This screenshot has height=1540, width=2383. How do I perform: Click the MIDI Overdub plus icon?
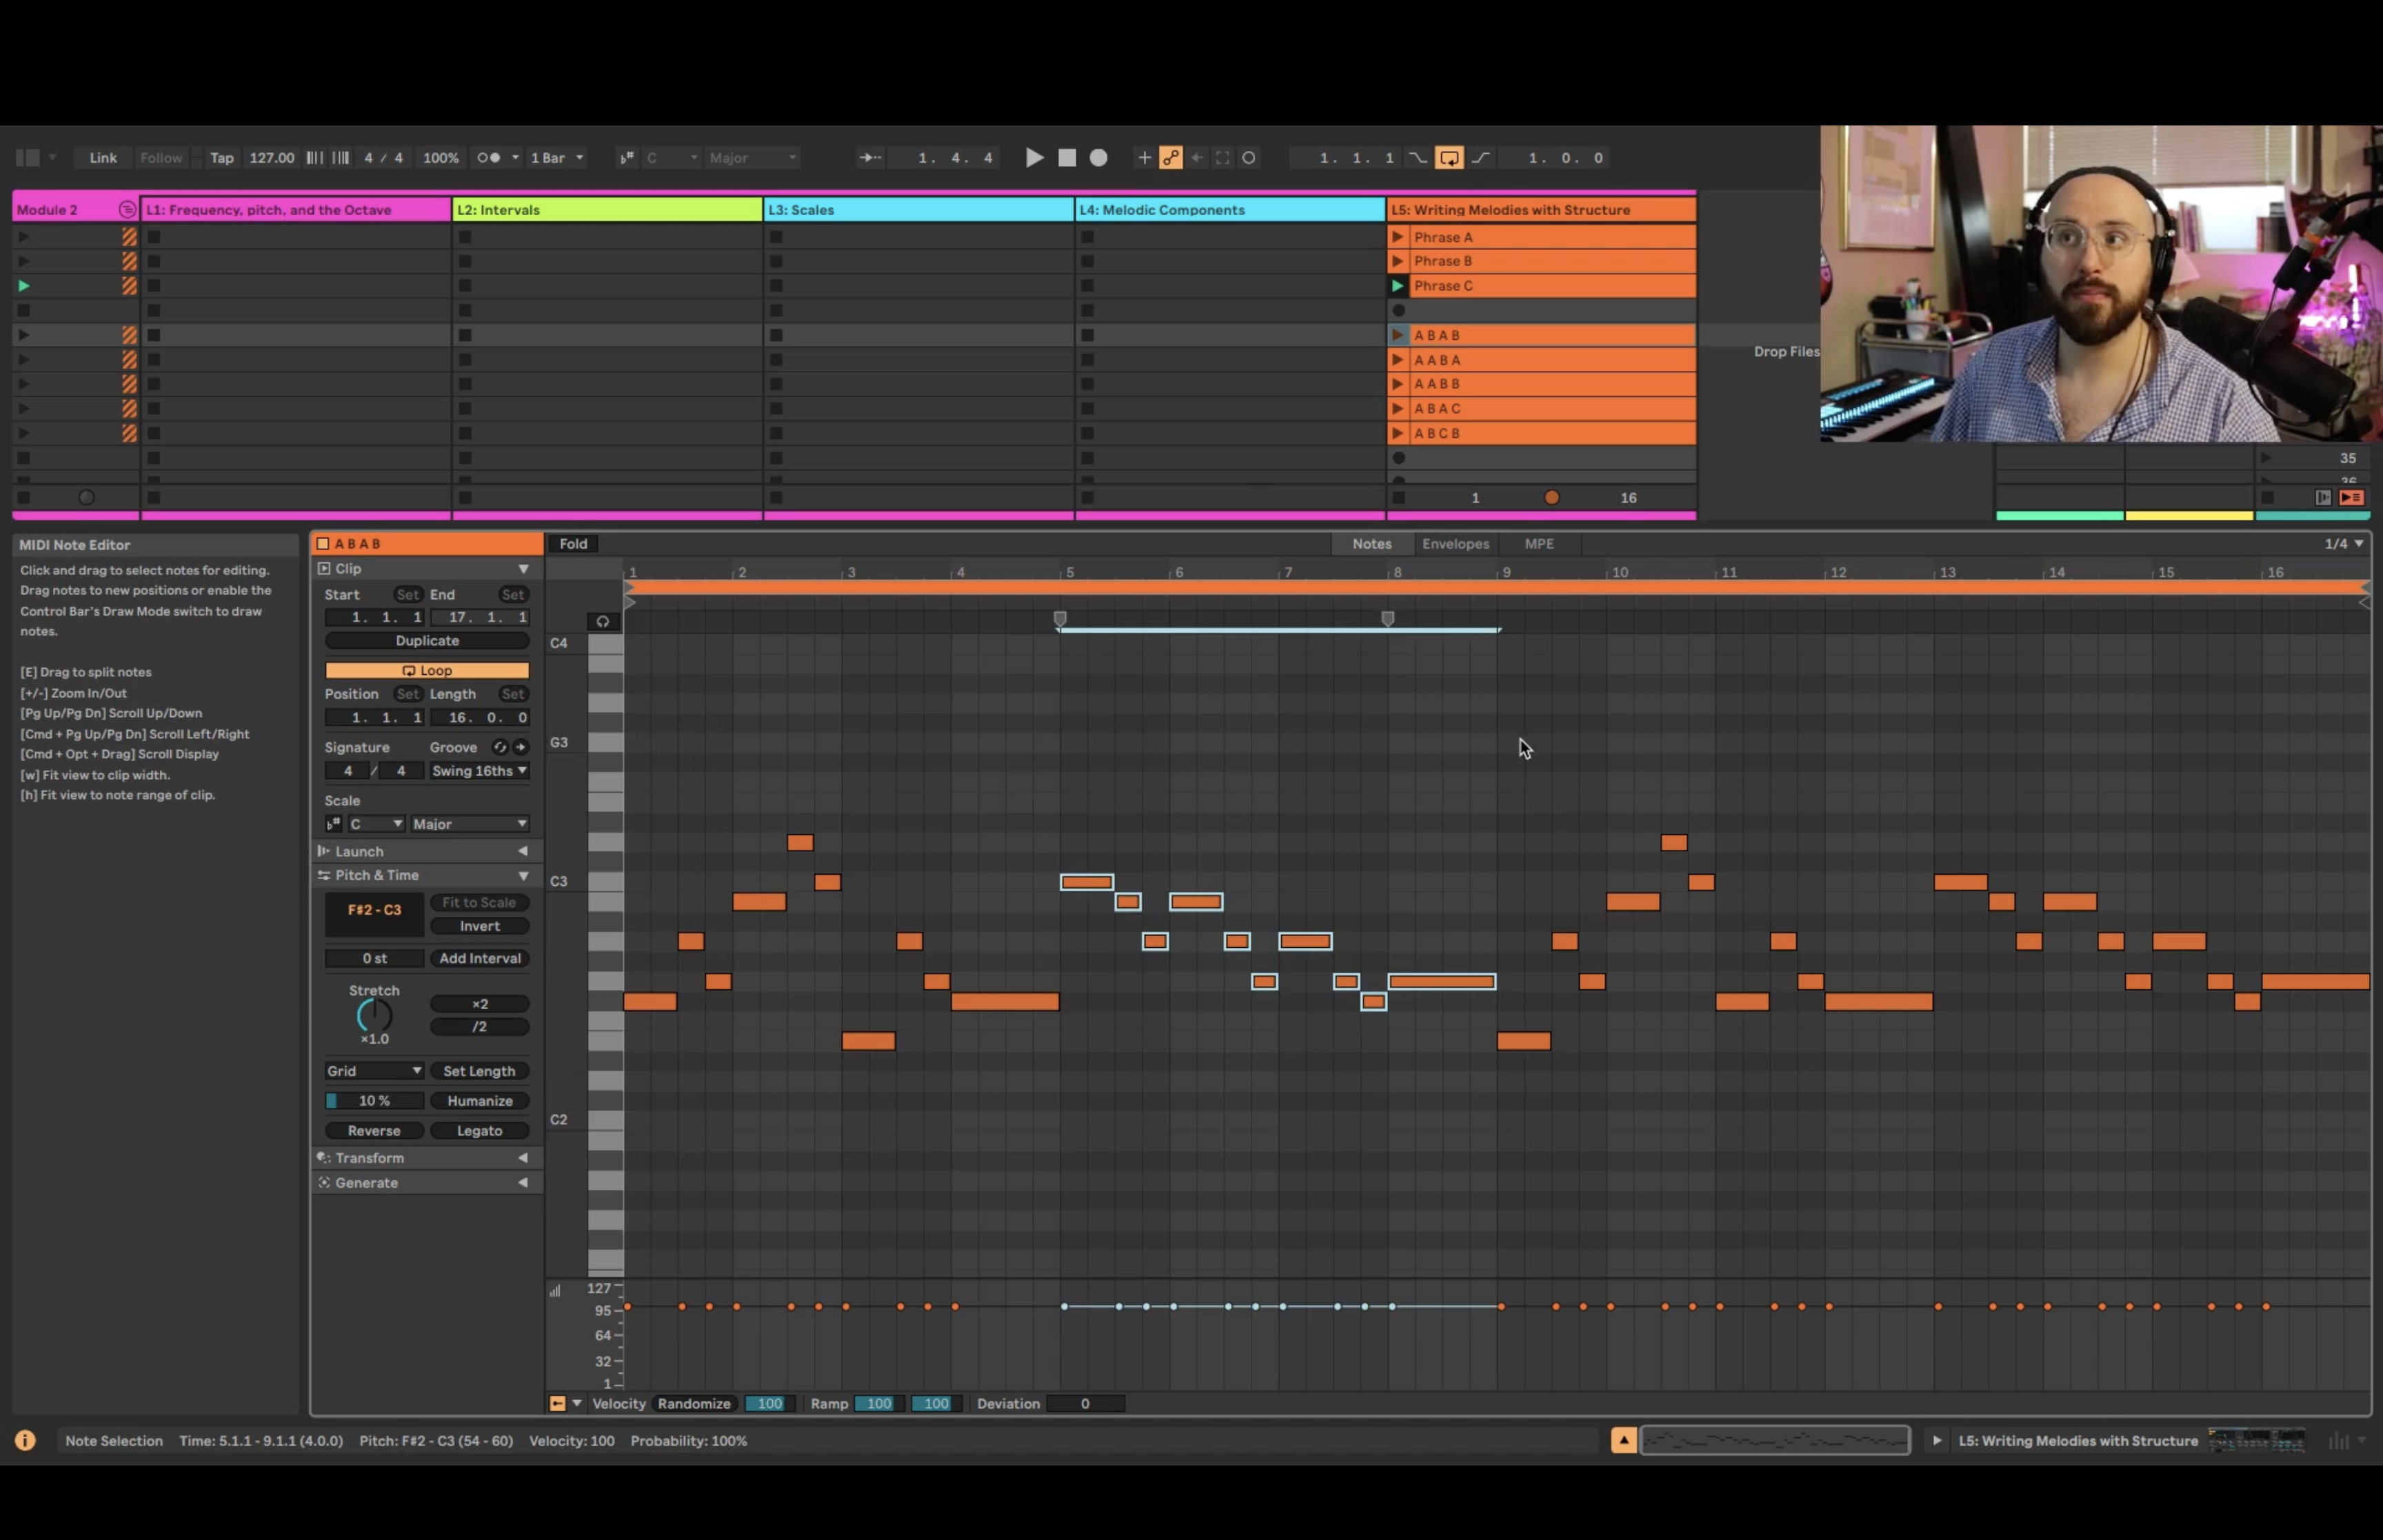pos(1144,158)
